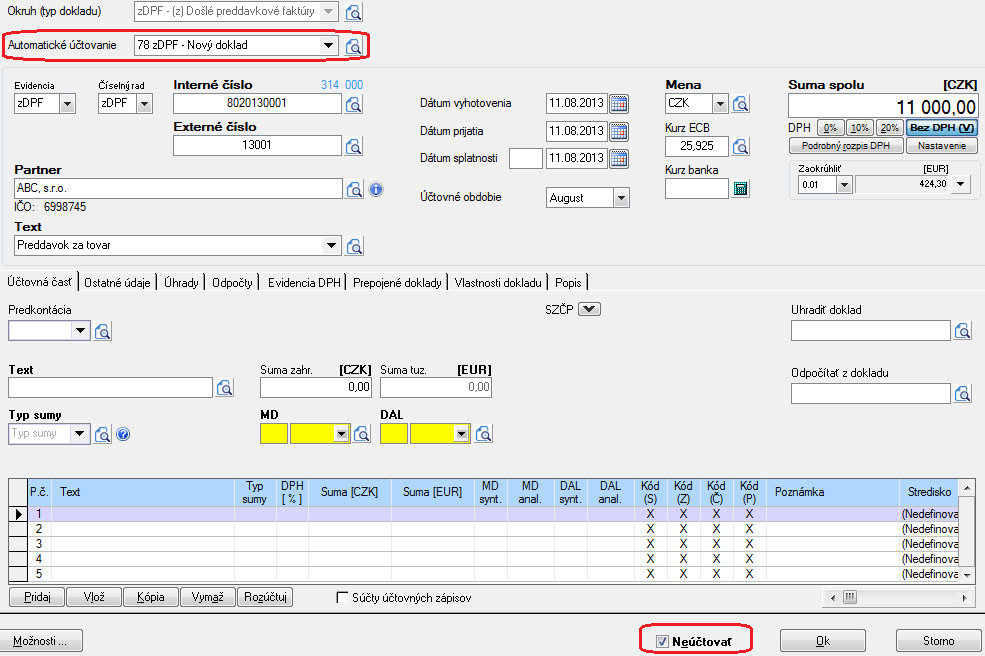Viewport: 985px width, 656px height.
Task: Expand EUR 424,30 amount dropdown
Action: [961, 184]
